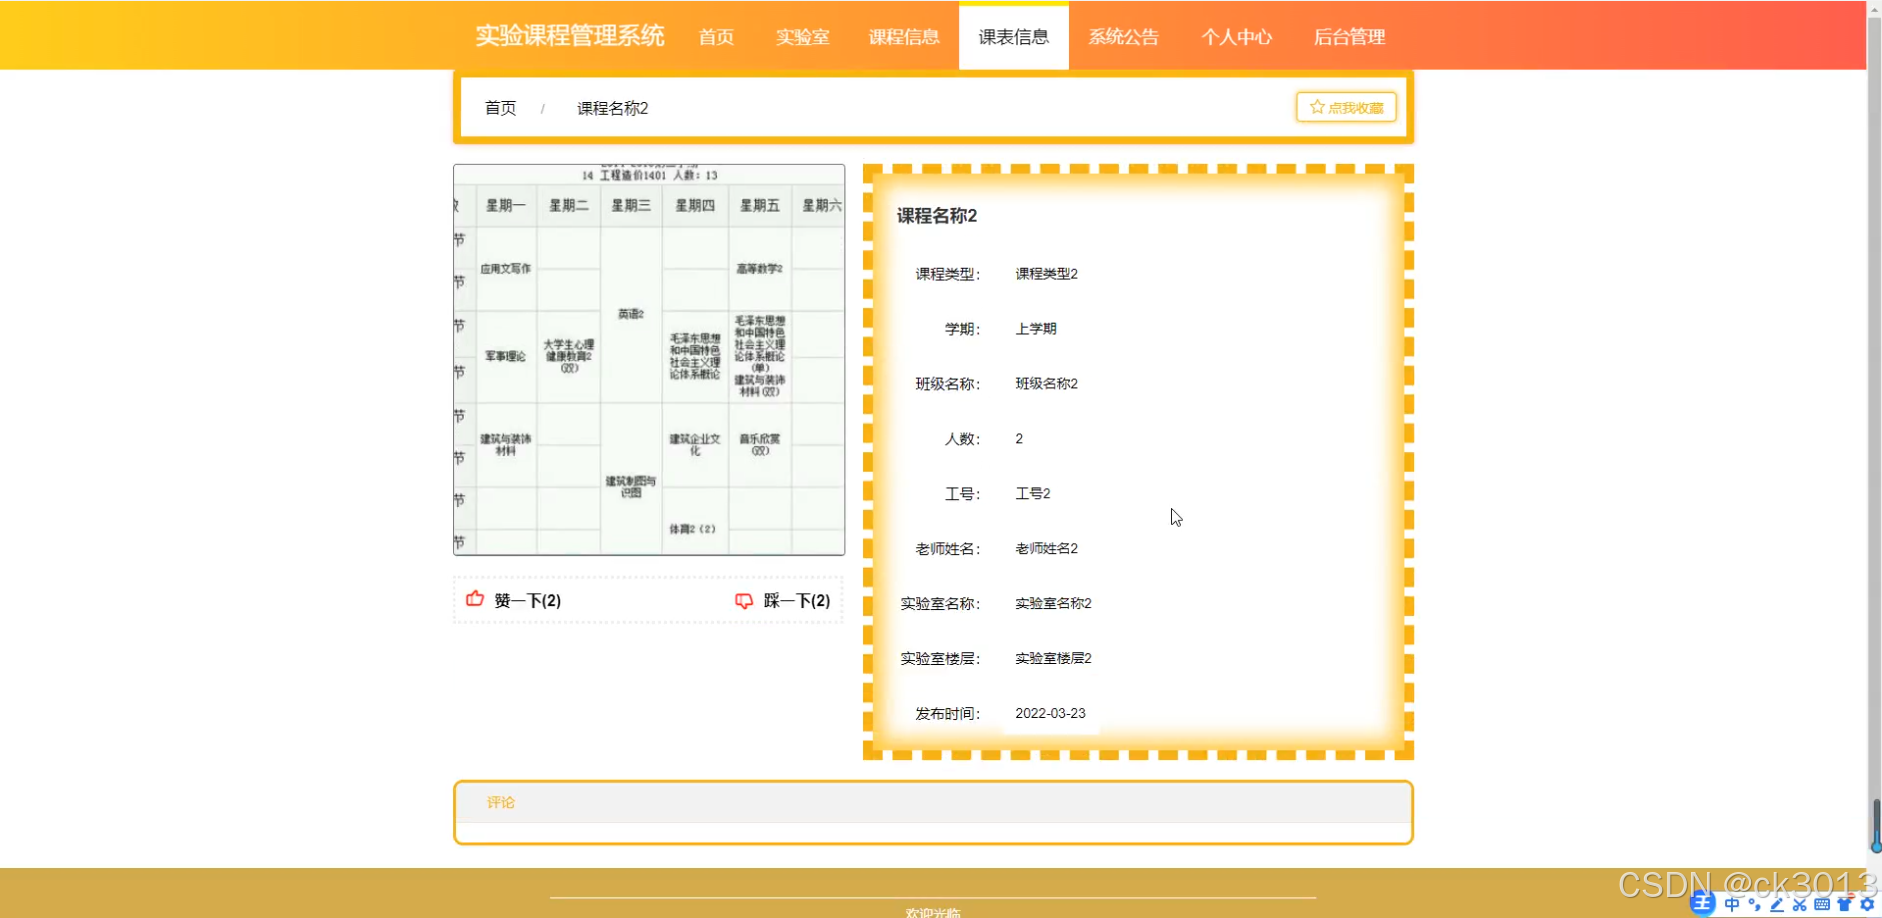Viewport: 1882px width, 918px height.
Task: Open the gear settings icon on the IME toolbar
Action: coord(1866,904)
